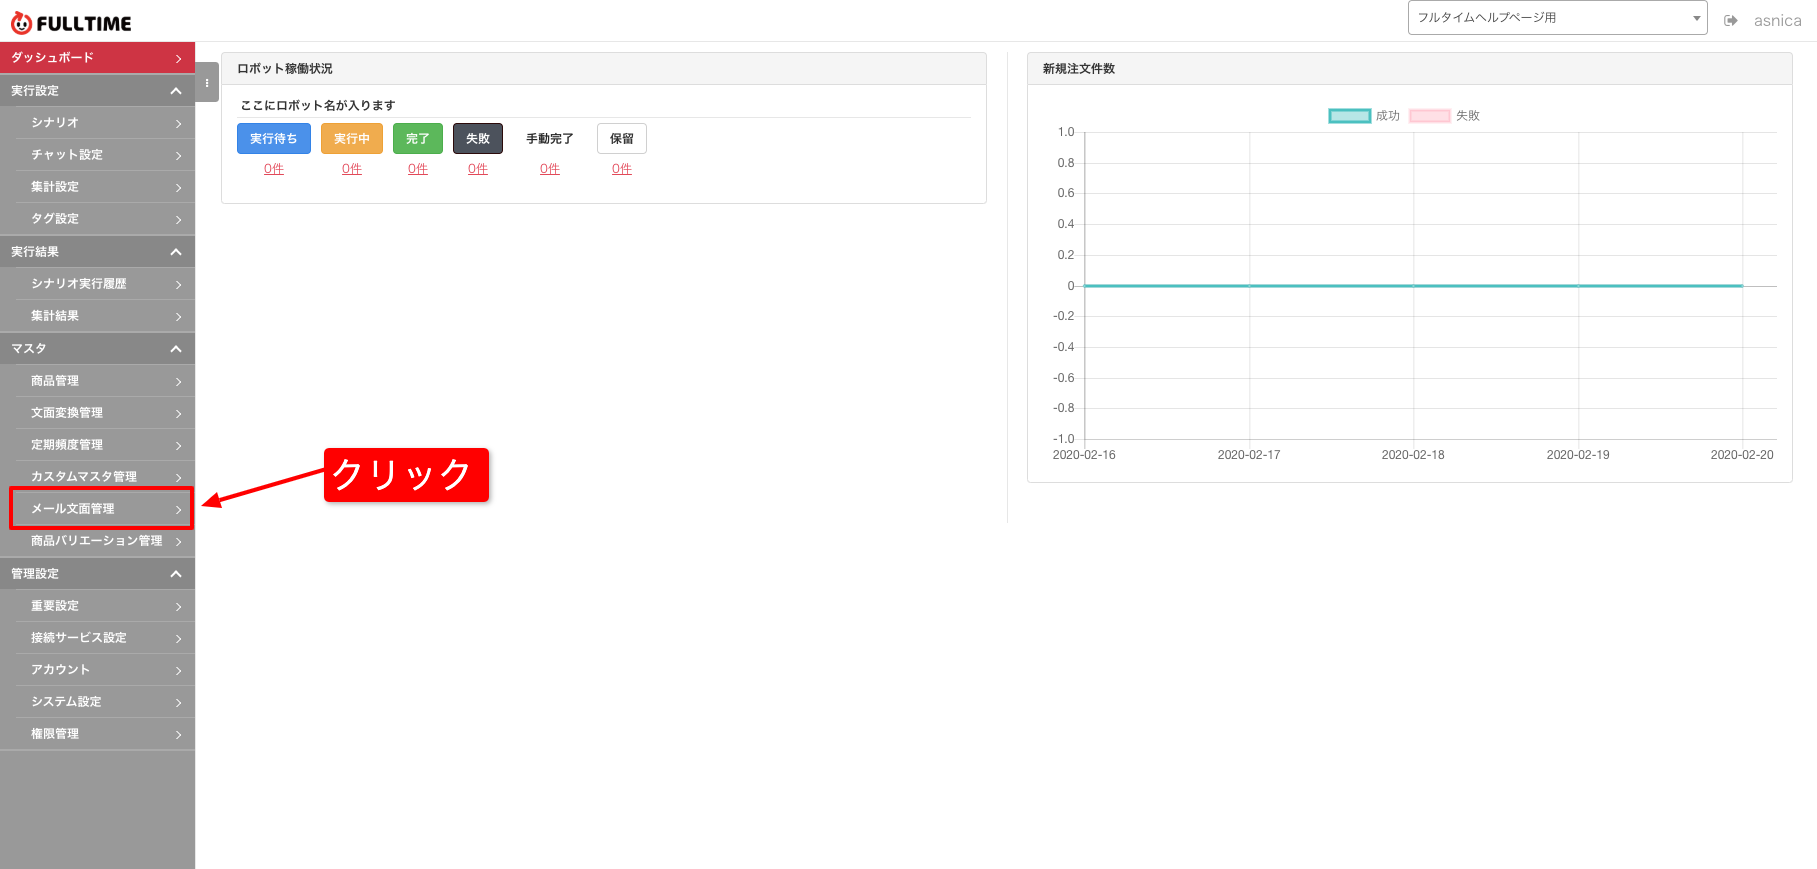Open the 0件 link under 実行待ち

(x=274, y=169)
